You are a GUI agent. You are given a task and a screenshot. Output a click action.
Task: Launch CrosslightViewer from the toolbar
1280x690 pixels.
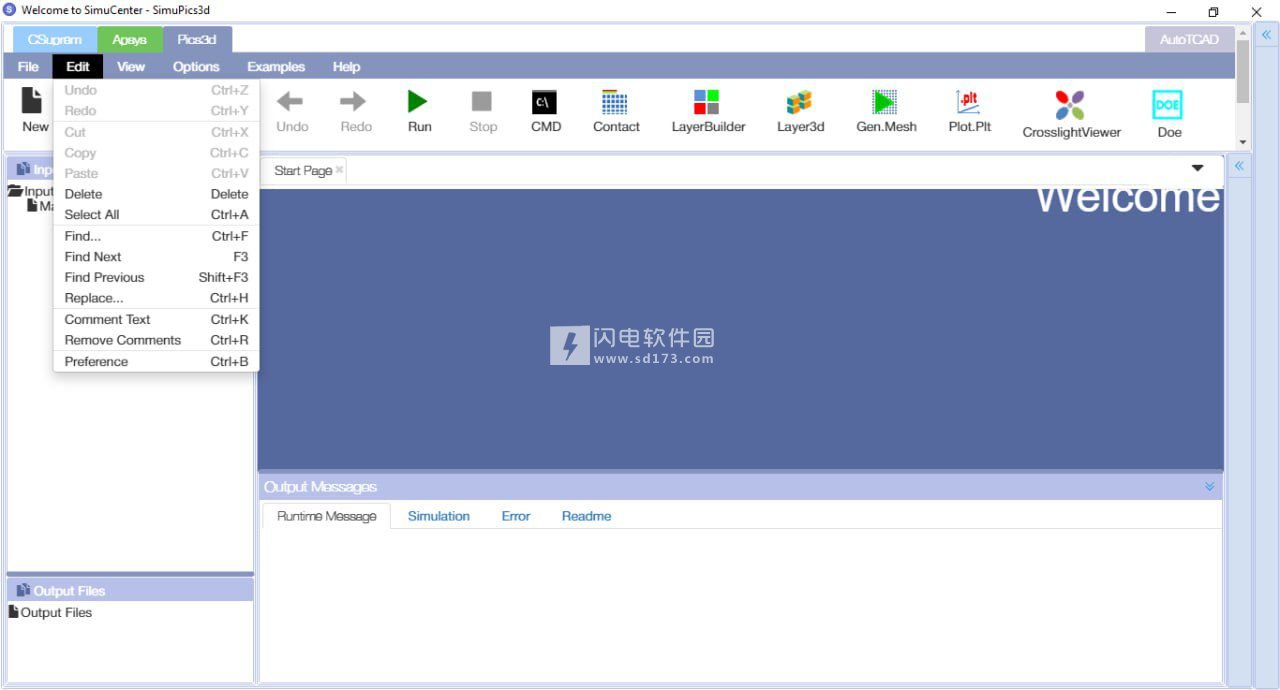pyautogui.click(x=1070, y=106)
